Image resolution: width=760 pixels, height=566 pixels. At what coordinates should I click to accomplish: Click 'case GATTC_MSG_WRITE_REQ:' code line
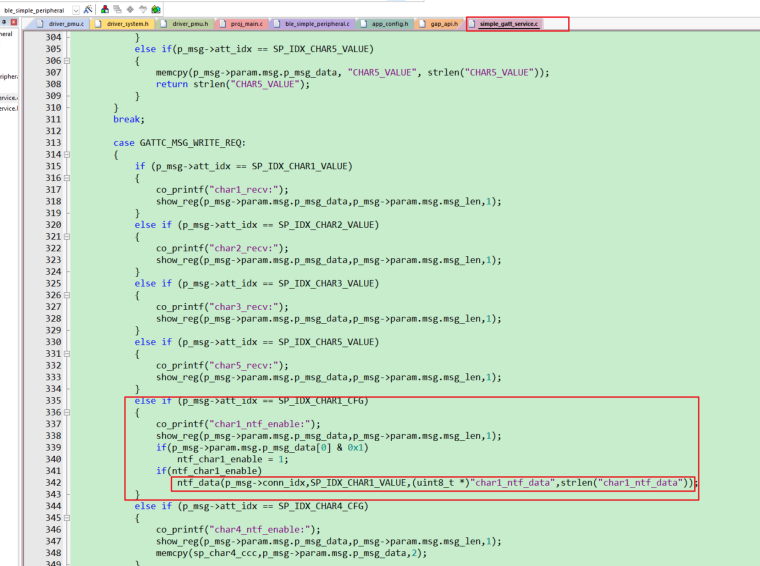coord(179,143)
